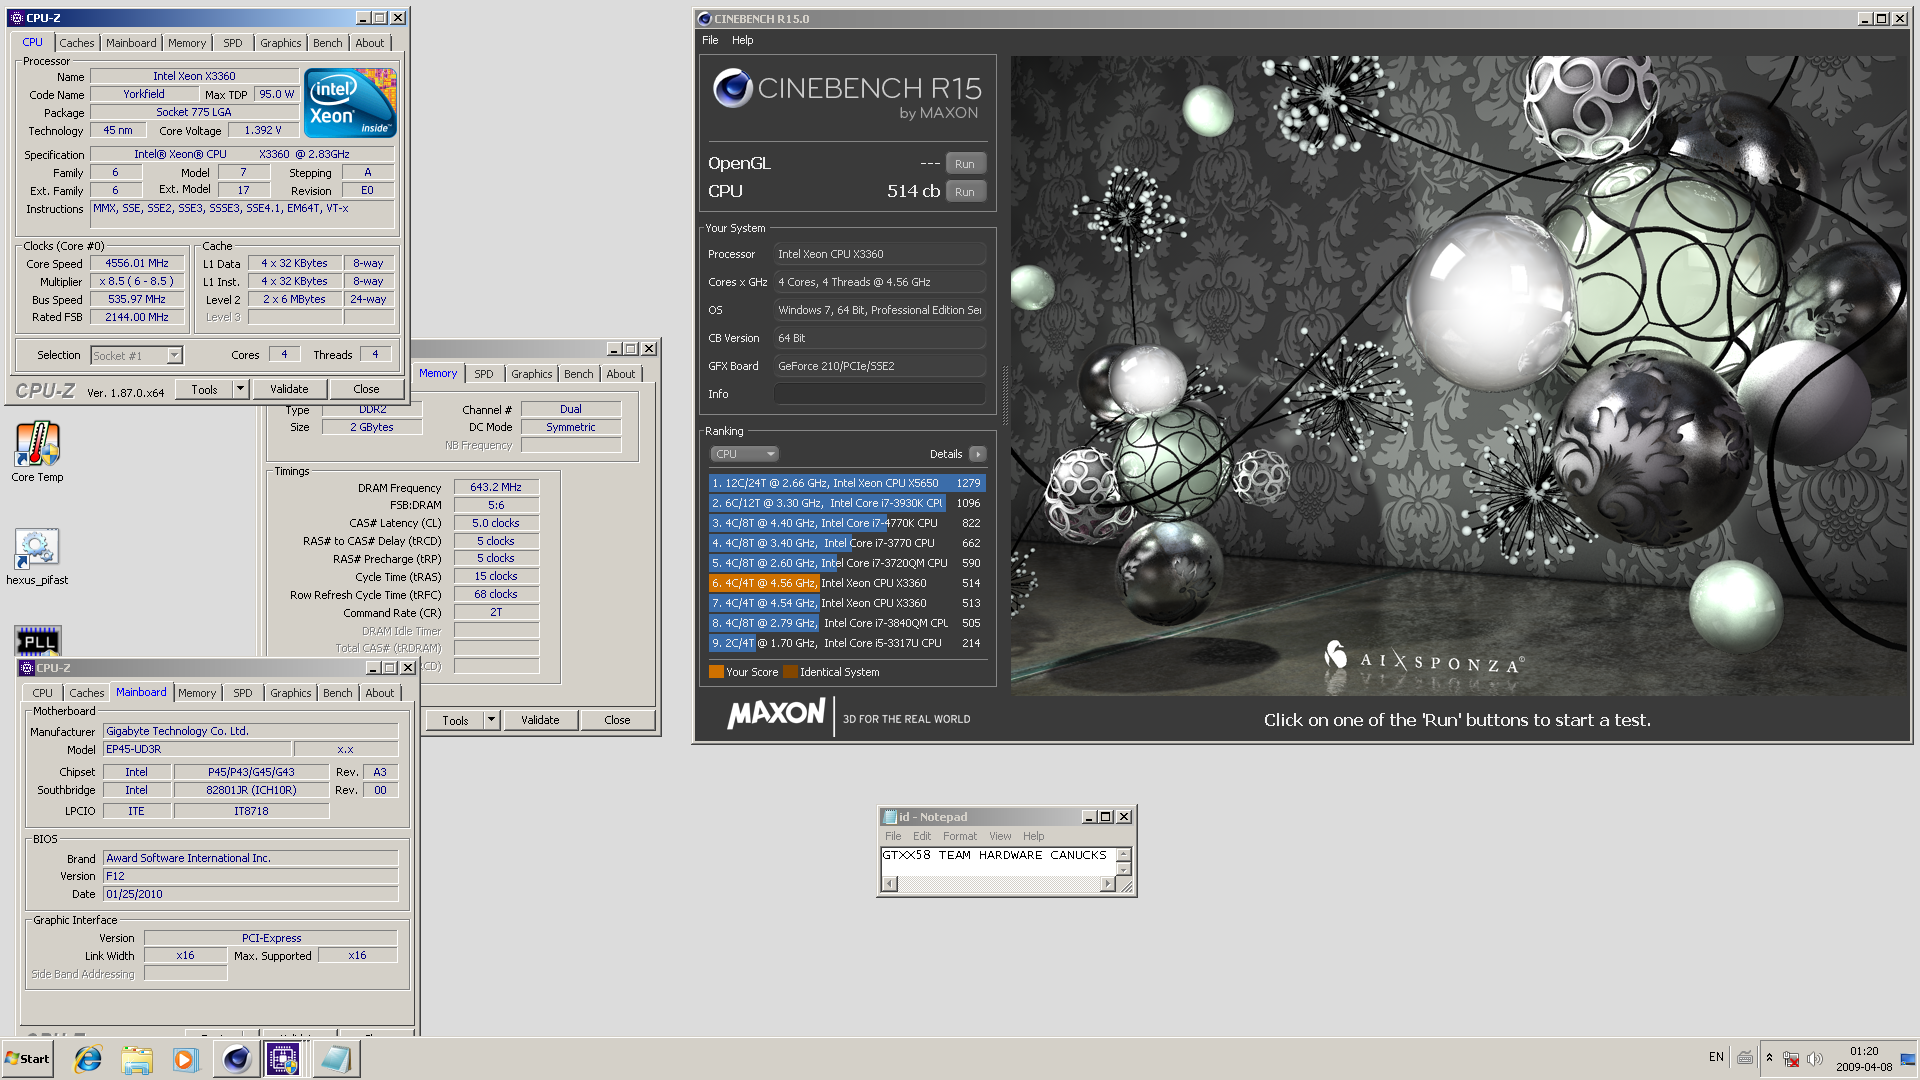
Task: Open Ranking Details arrow button
Action: tap(978, 454)
